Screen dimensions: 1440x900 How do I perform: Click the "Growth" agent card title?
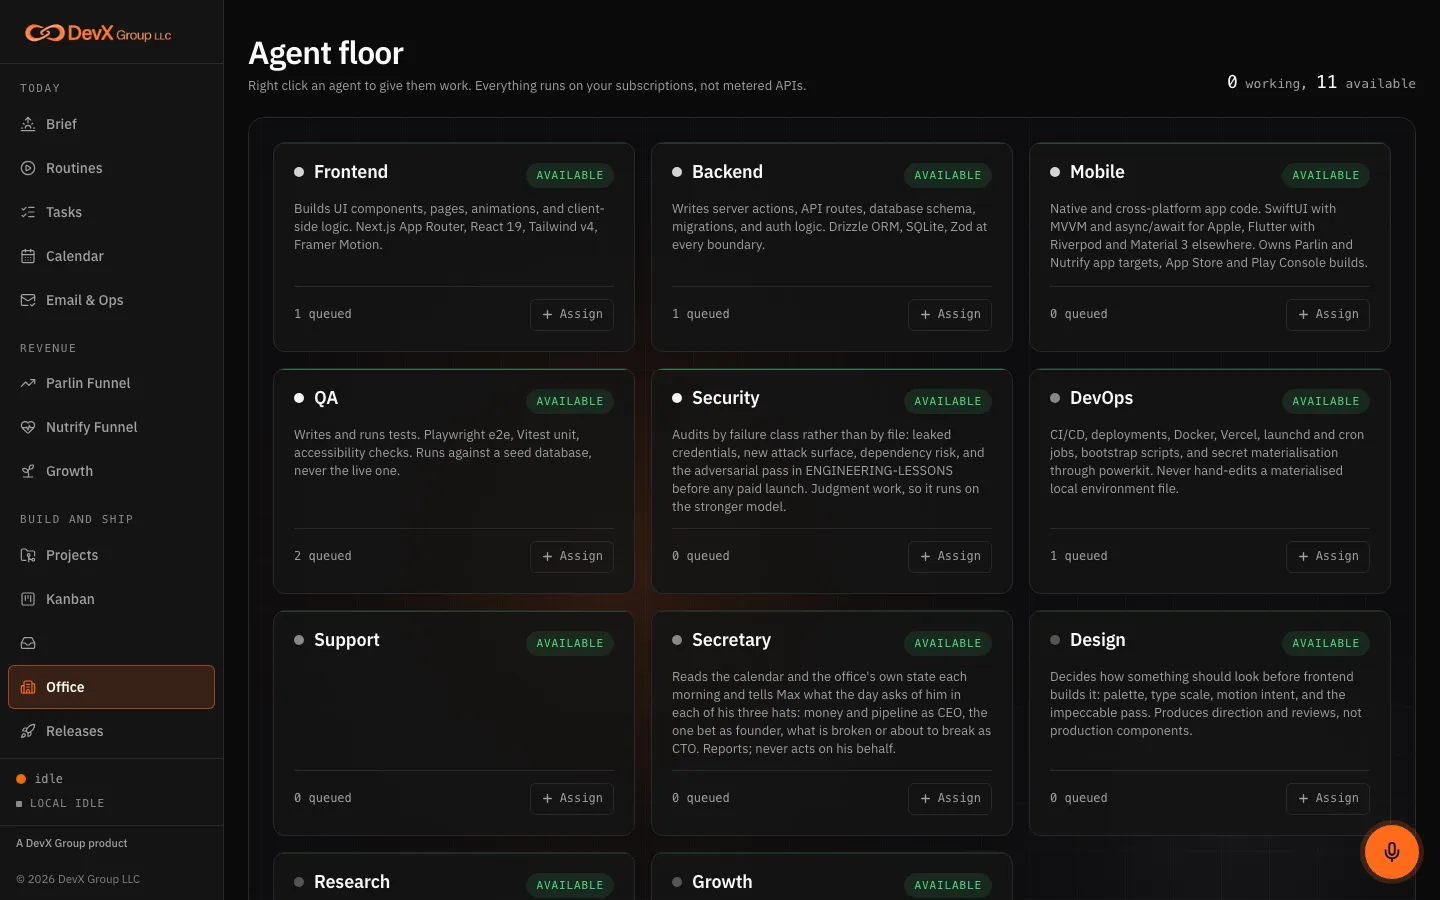pyautogui.click(x=722, y=882)
